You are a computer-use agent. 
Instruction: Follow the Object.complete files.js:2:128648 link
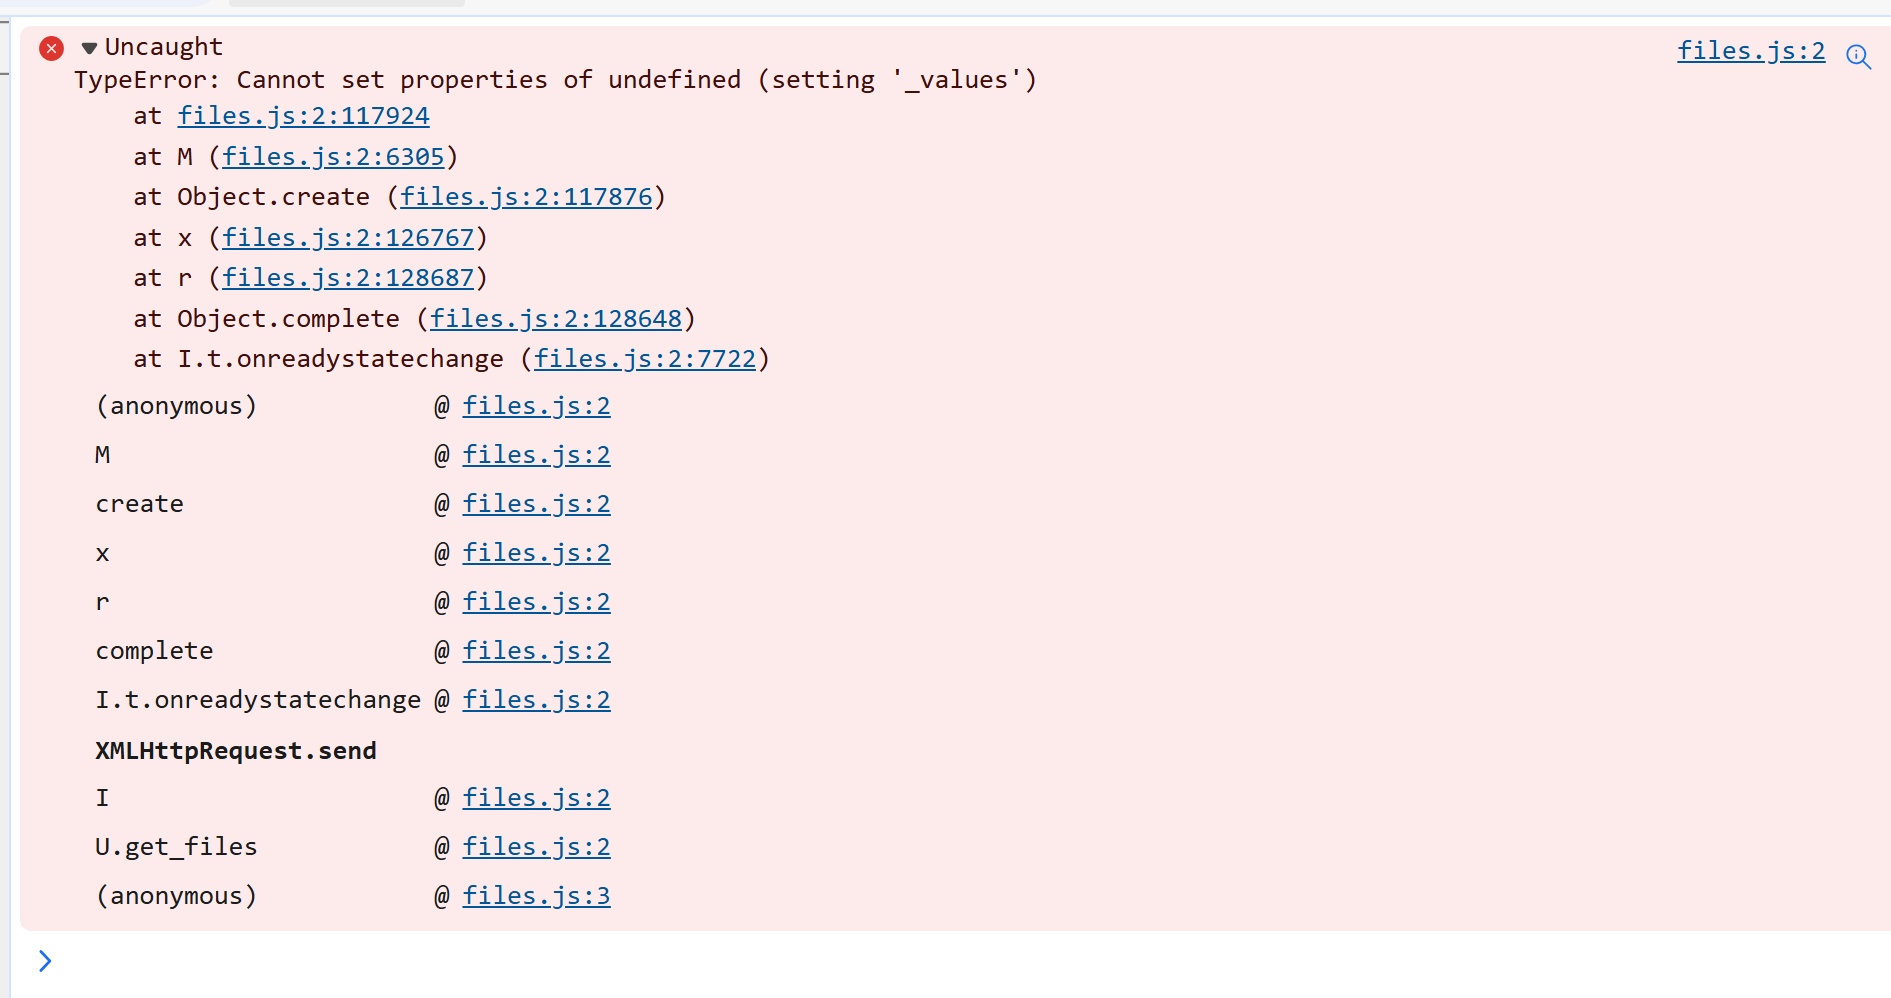[x=555, y=319]
